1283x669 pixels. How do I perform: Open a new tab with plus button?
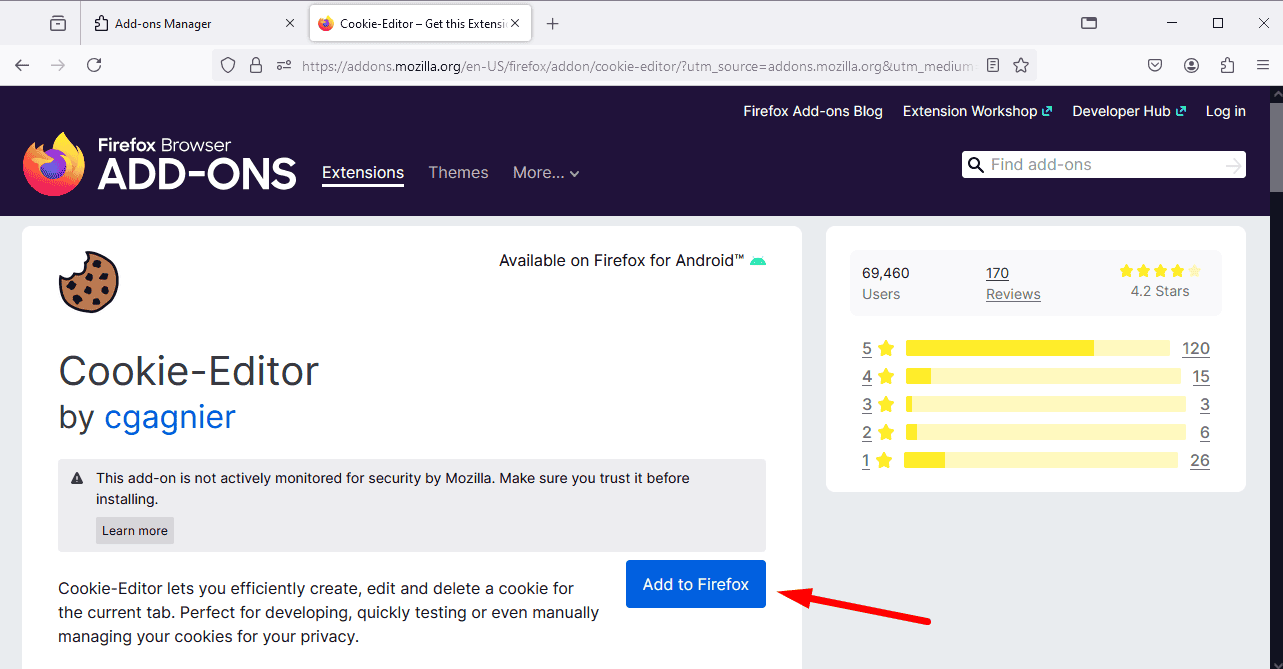[x=552, y=23]
